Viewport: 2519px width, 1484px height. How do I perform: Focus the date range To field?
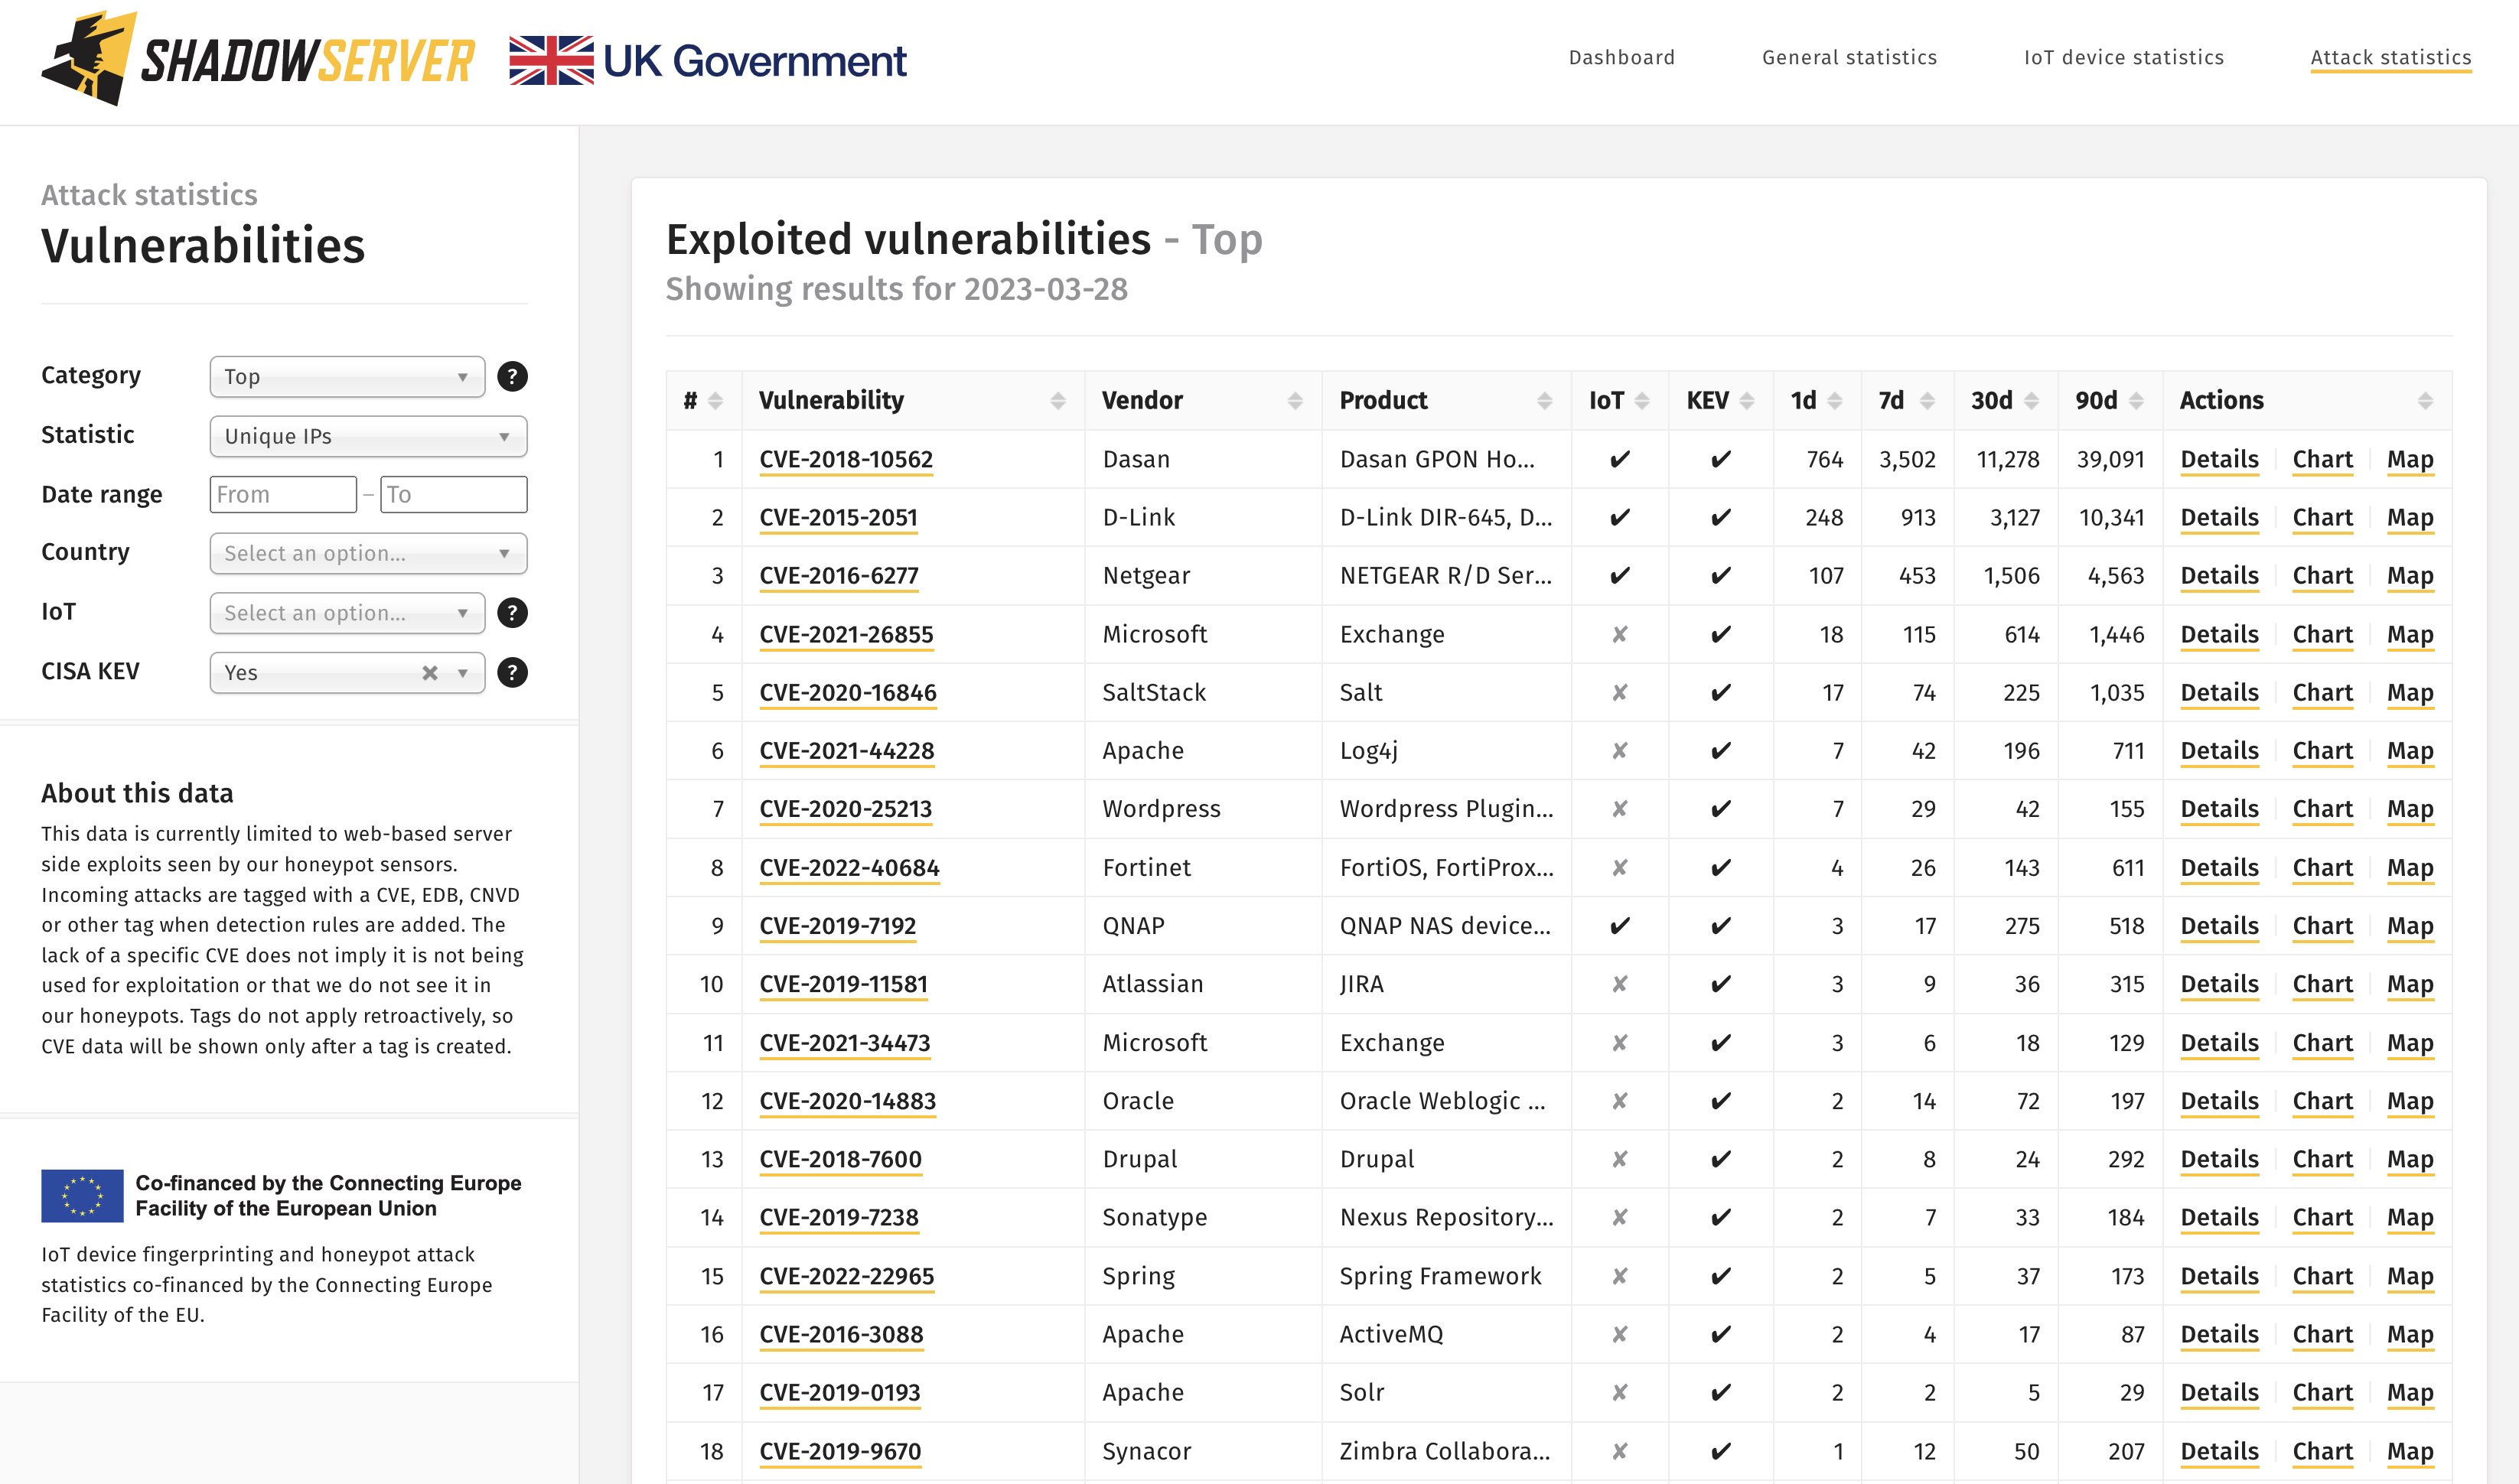click(454, 494)
